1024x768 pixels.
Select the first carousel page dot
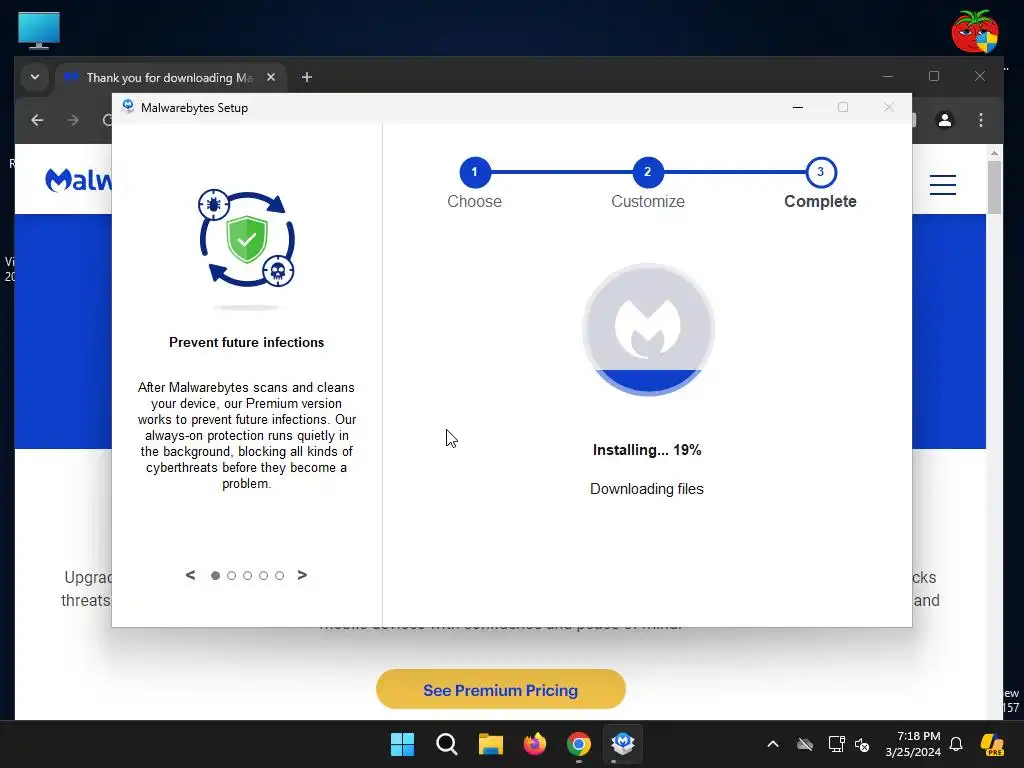[x=216, y=575]
